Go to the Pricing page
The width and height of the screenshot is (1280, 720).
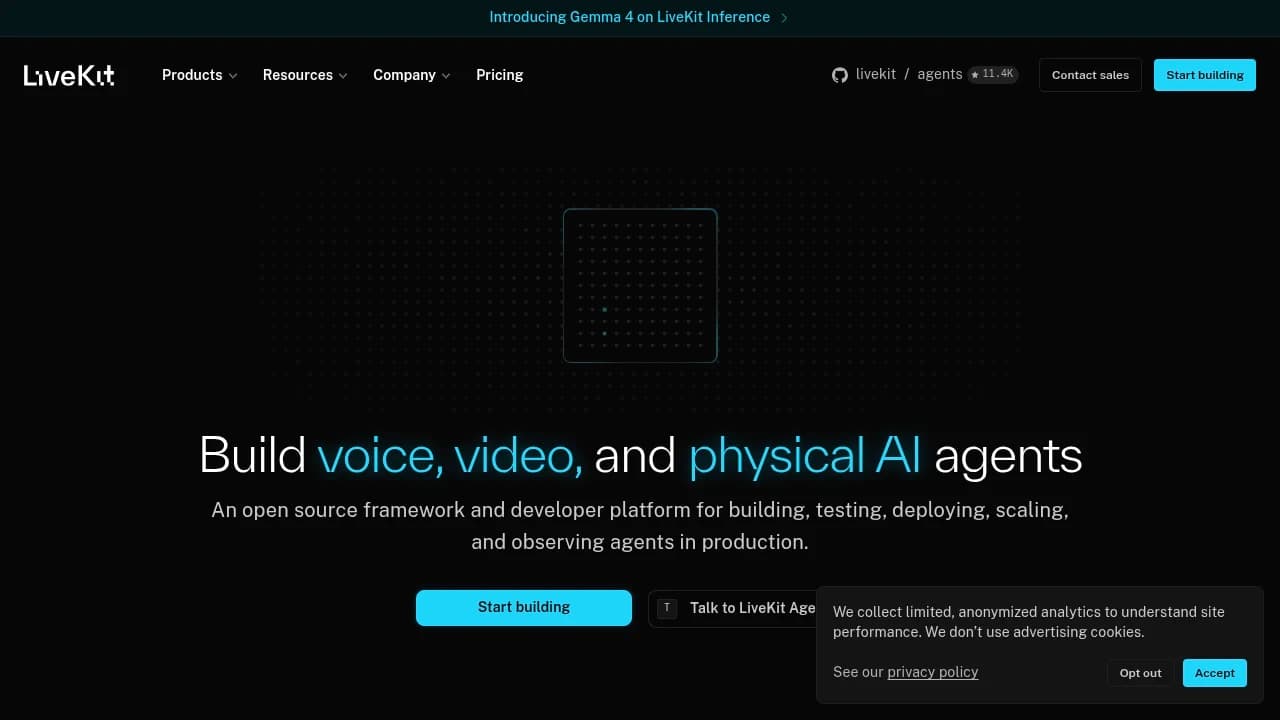coord(500,75)
